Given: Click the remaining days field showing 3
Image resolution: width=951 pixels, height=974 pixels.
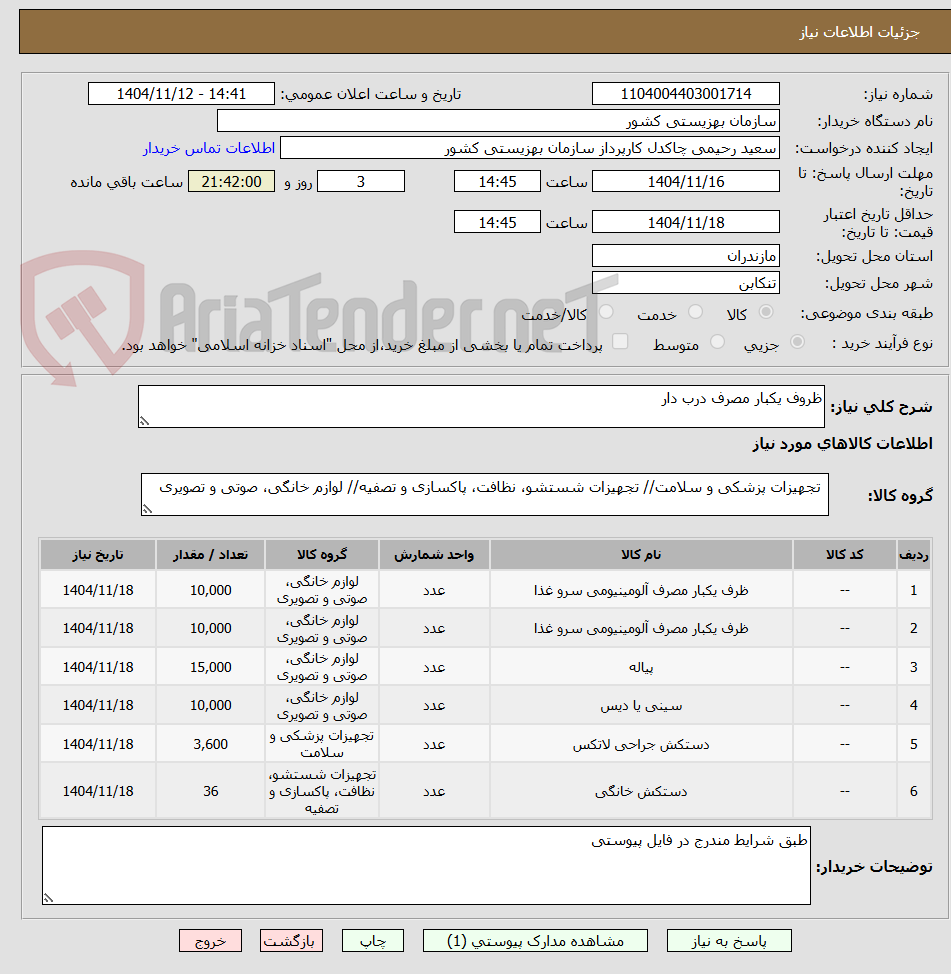Looking at the screenshot, I should (x=361, y=181).
